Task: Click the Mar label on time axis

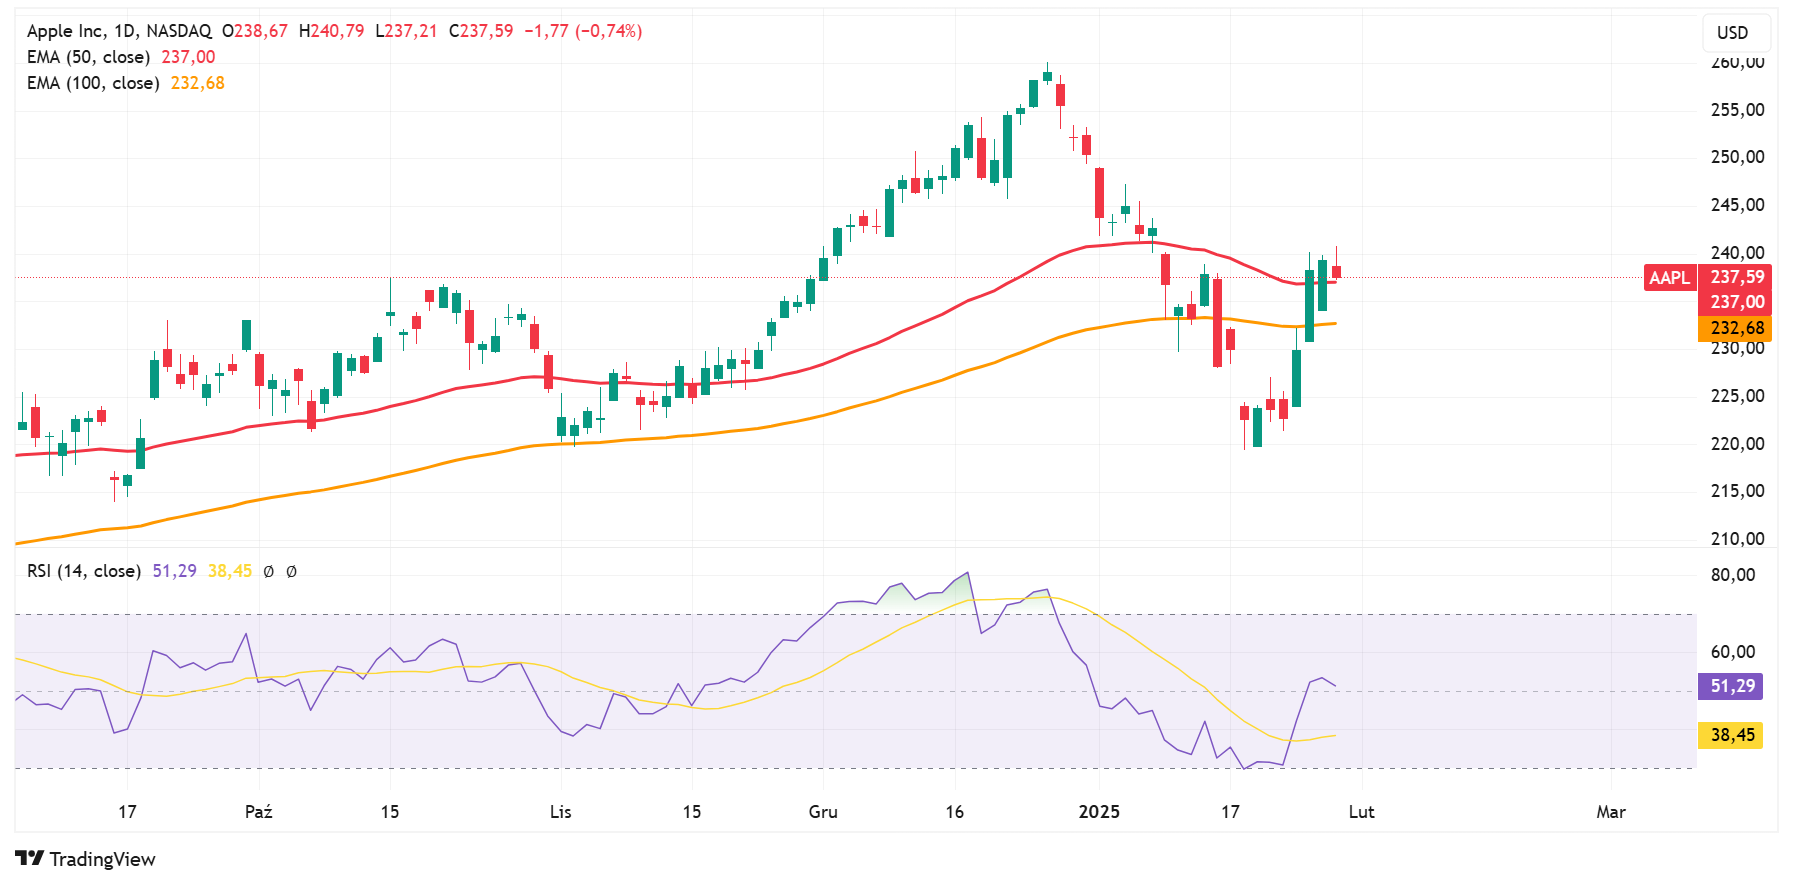Action: (1610, 812)
